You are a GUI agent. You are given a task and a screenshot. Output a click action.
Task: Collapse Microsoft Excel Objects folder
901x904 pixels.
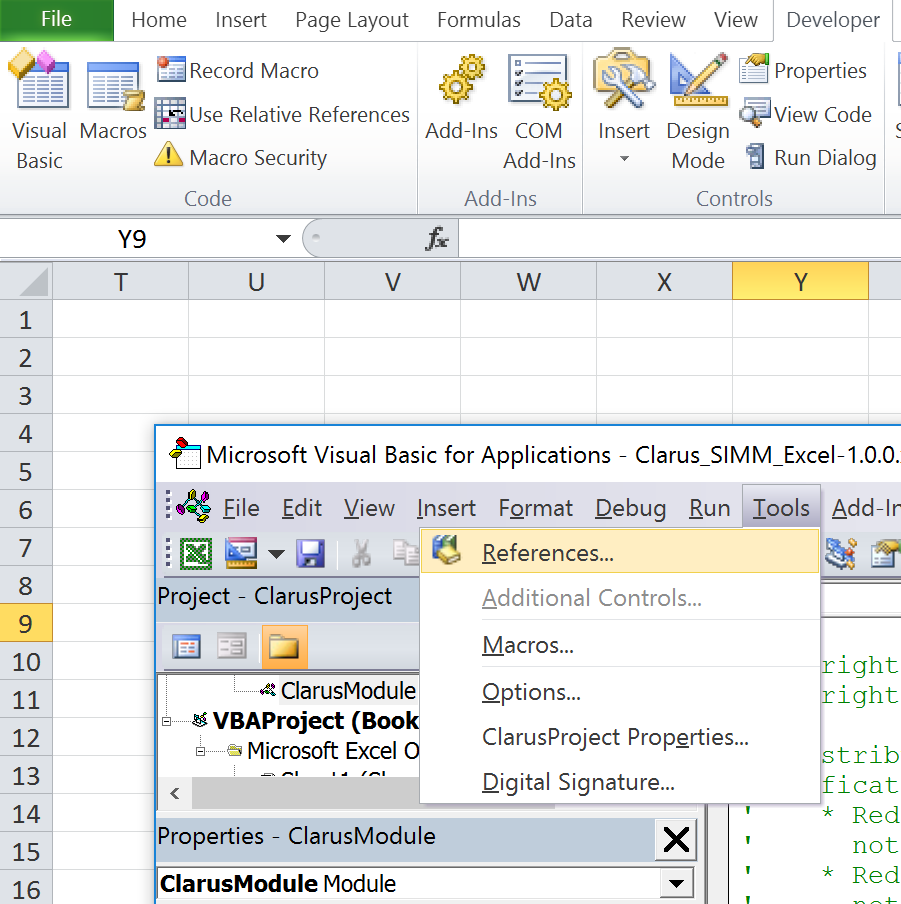click(200, 751)
